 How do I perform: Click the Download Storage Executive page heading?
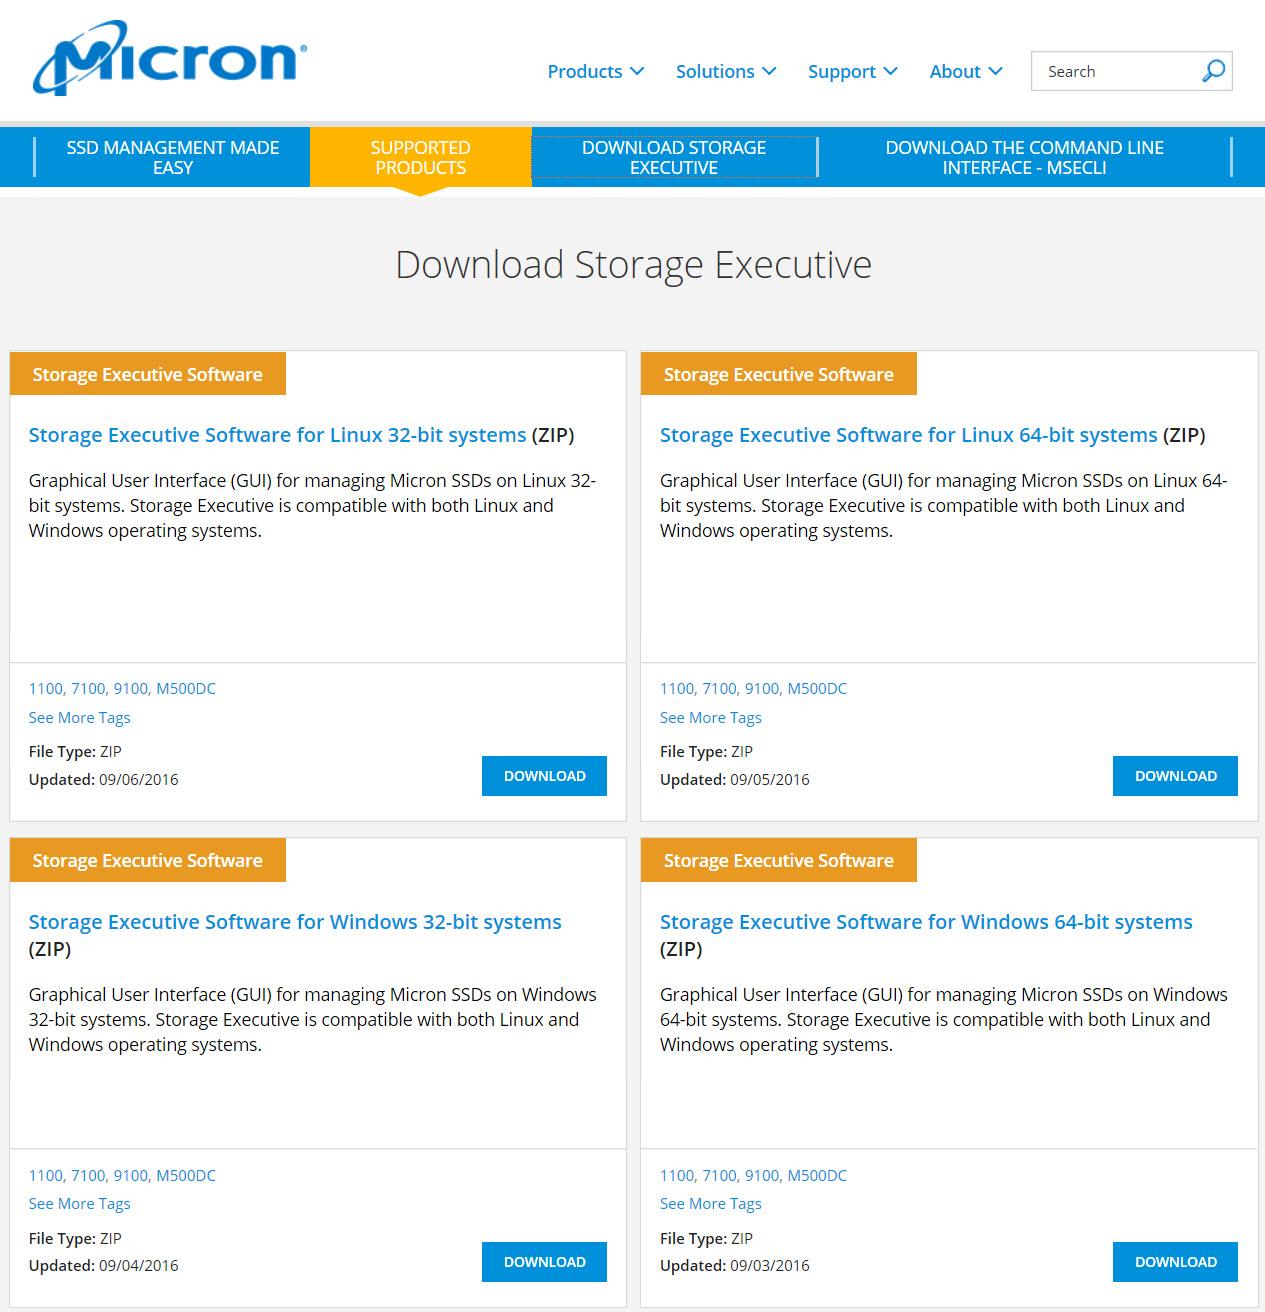pyautogui.click(x=633, y=265)
